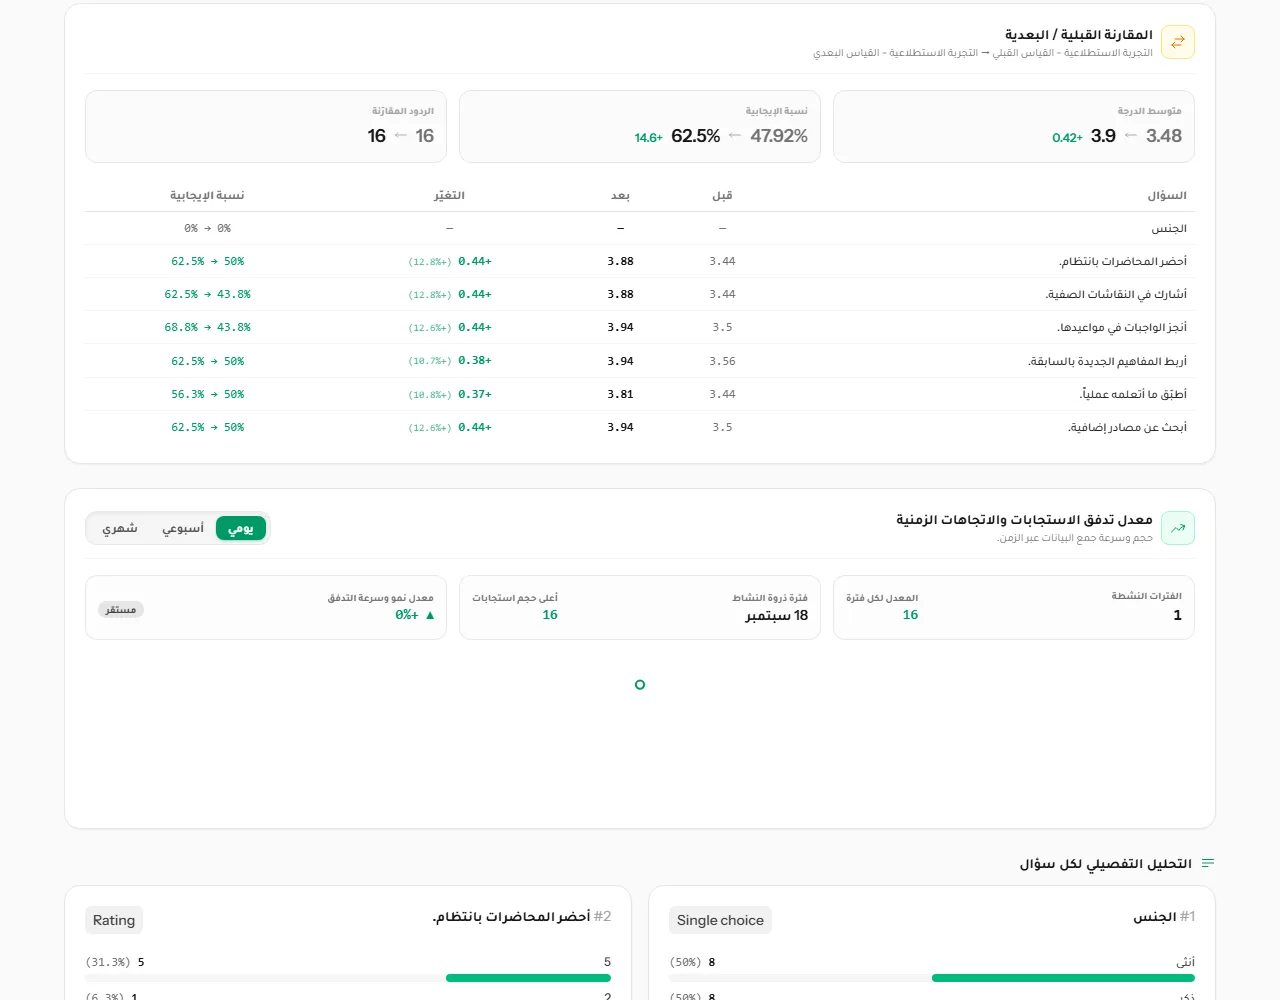Image resolution: width=1280 pixels, height=1000 pixels.
Task: Click the السؤال column header
Action: [x=1167, y=195]
